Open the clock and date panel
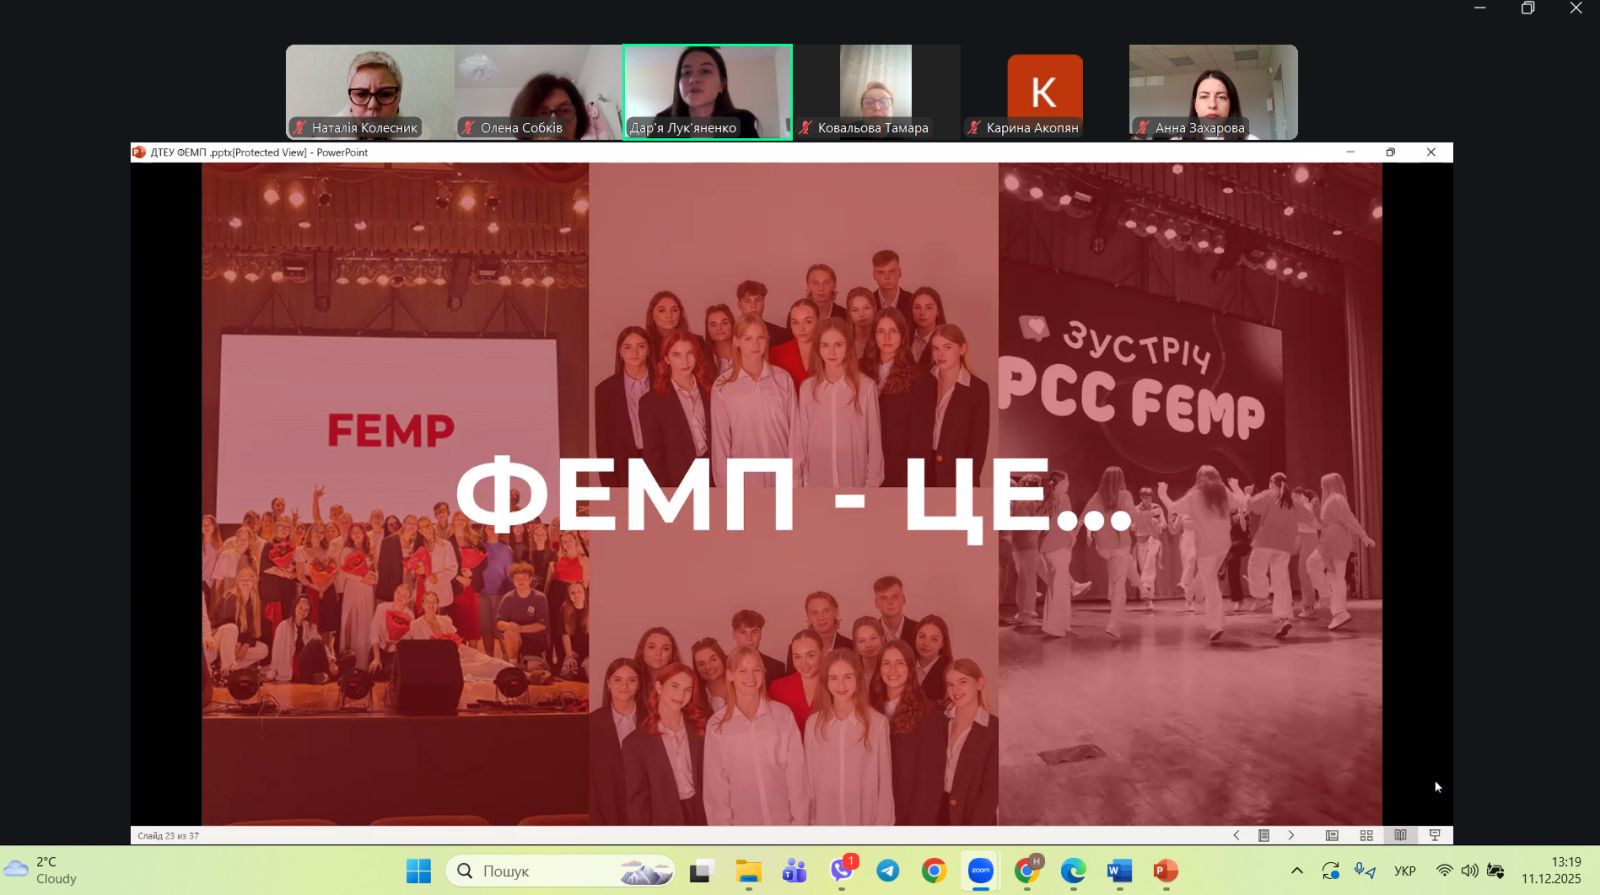The width and height of the screenshot is (1600, 895). point(1551,870)
